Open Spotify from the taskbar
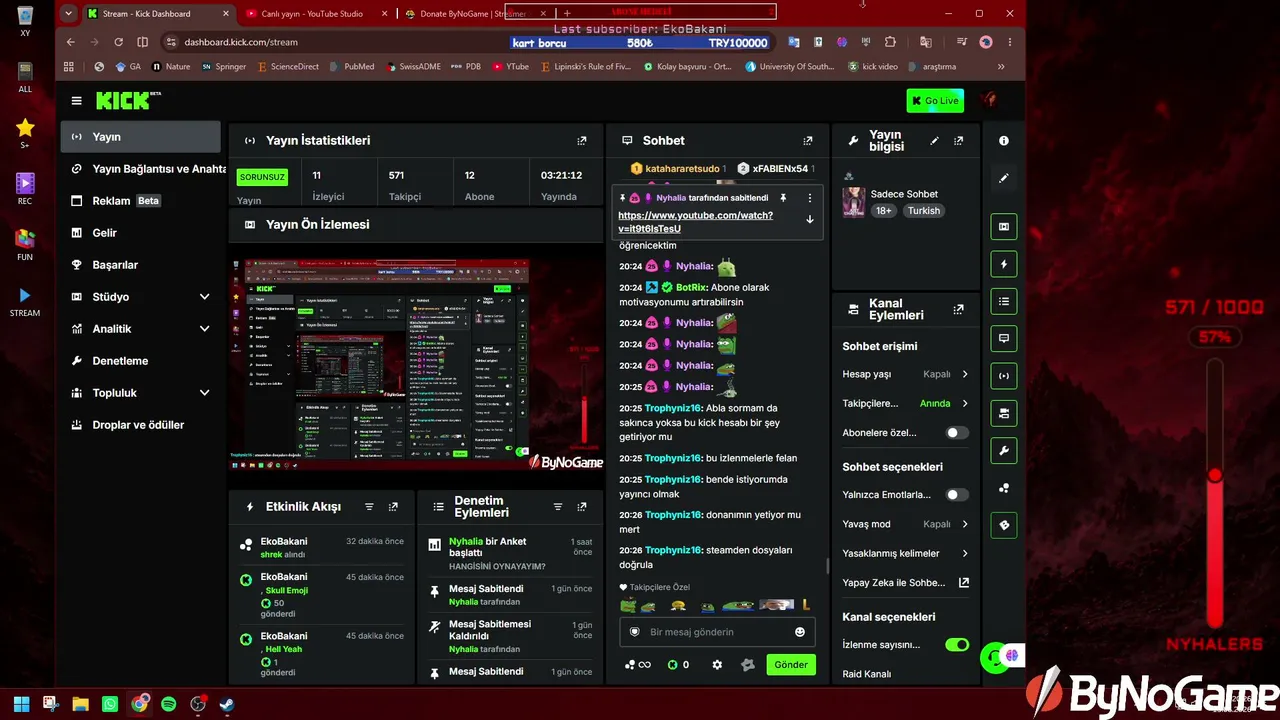 (169, 704)
